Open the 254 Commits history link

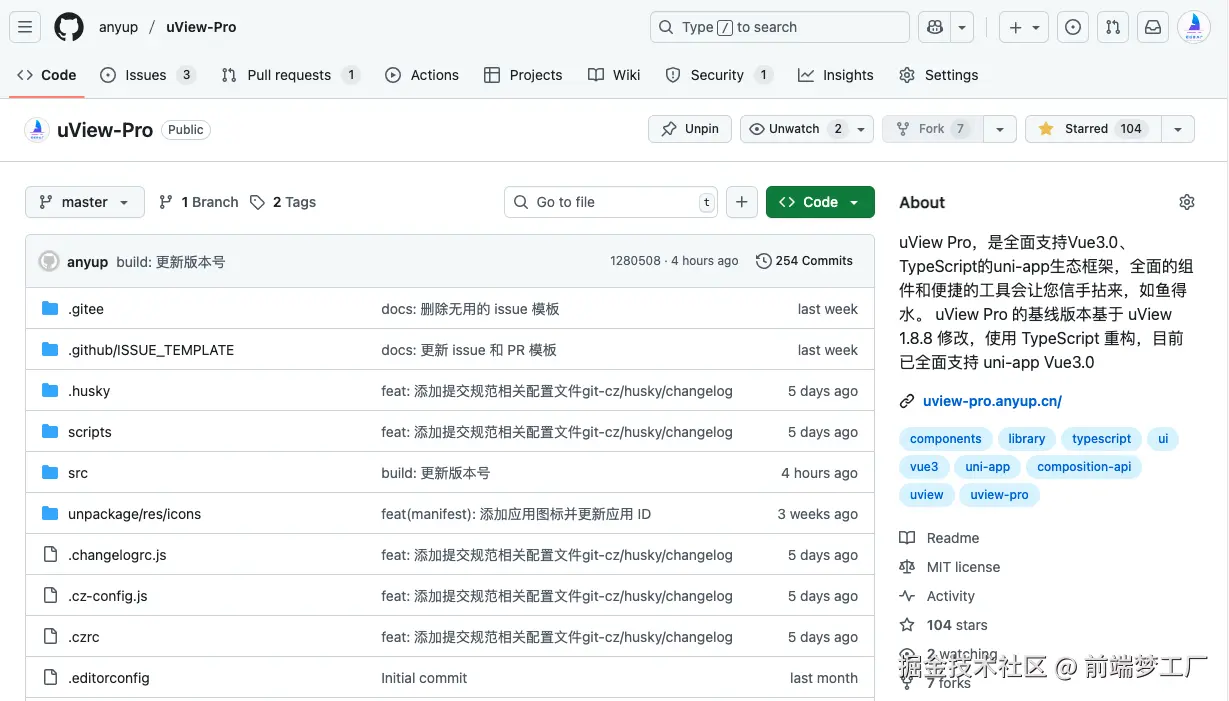point(805,261)
